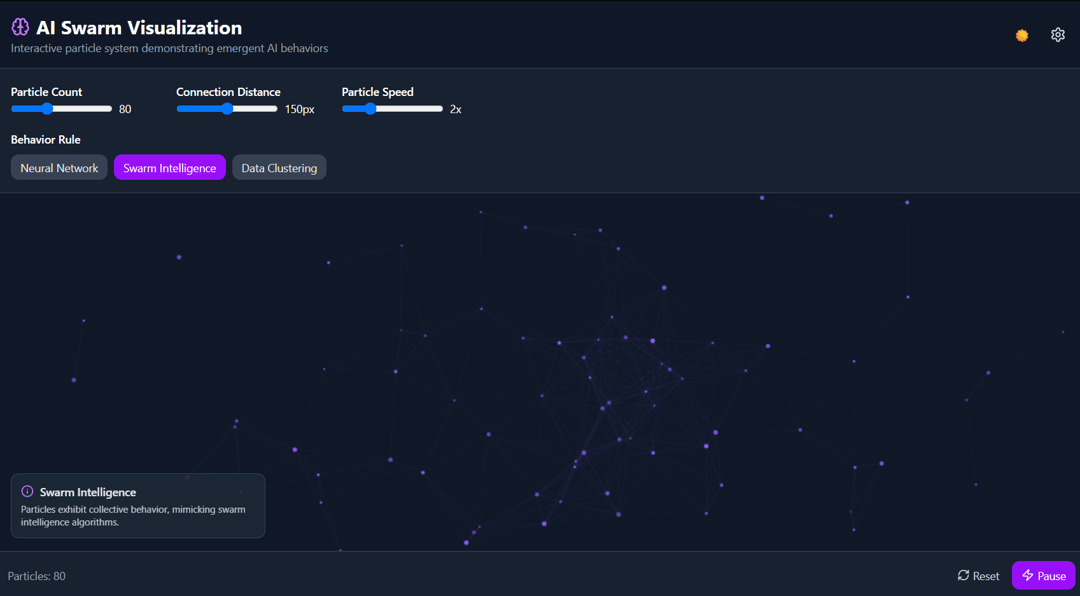Click the 'Particles: 80' status text
This screenshot has height=596, width=1080.
(37, 576)
